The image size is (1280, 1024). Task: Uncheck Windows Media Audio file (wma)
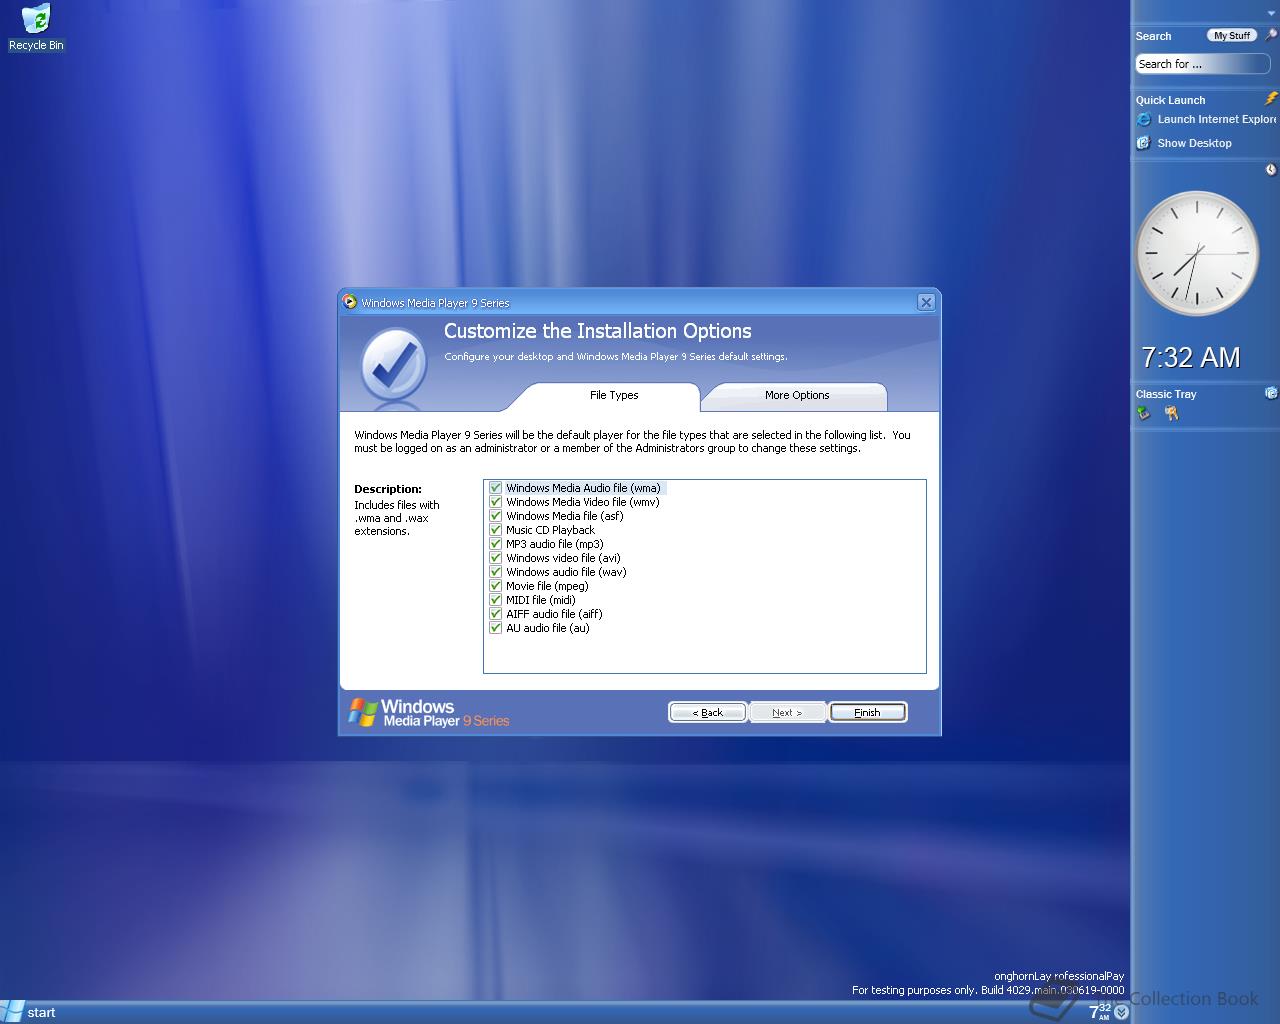(496, 487)
